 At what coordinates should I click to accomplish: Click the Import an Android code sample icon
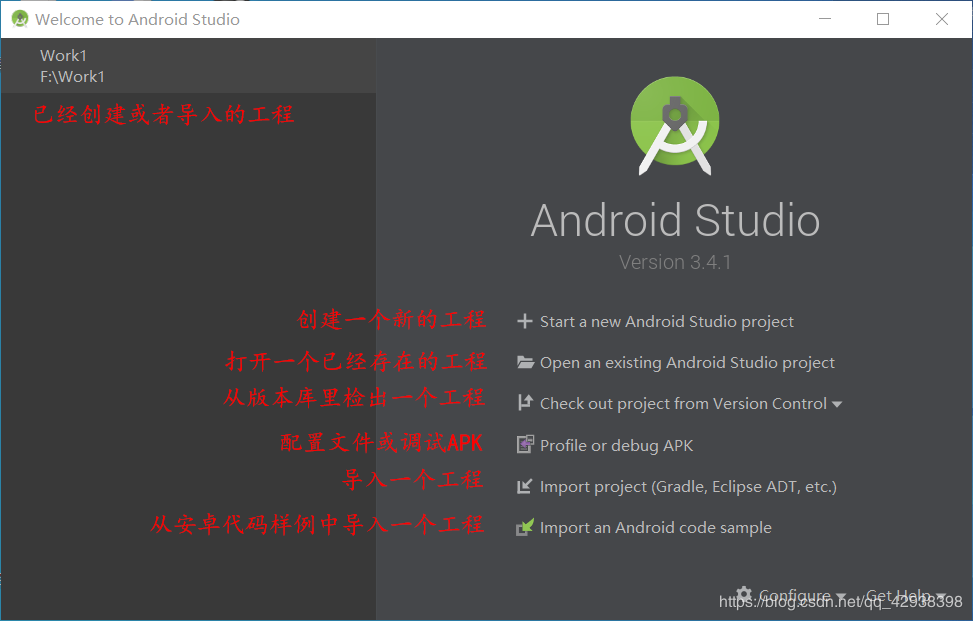click(525, 527)
